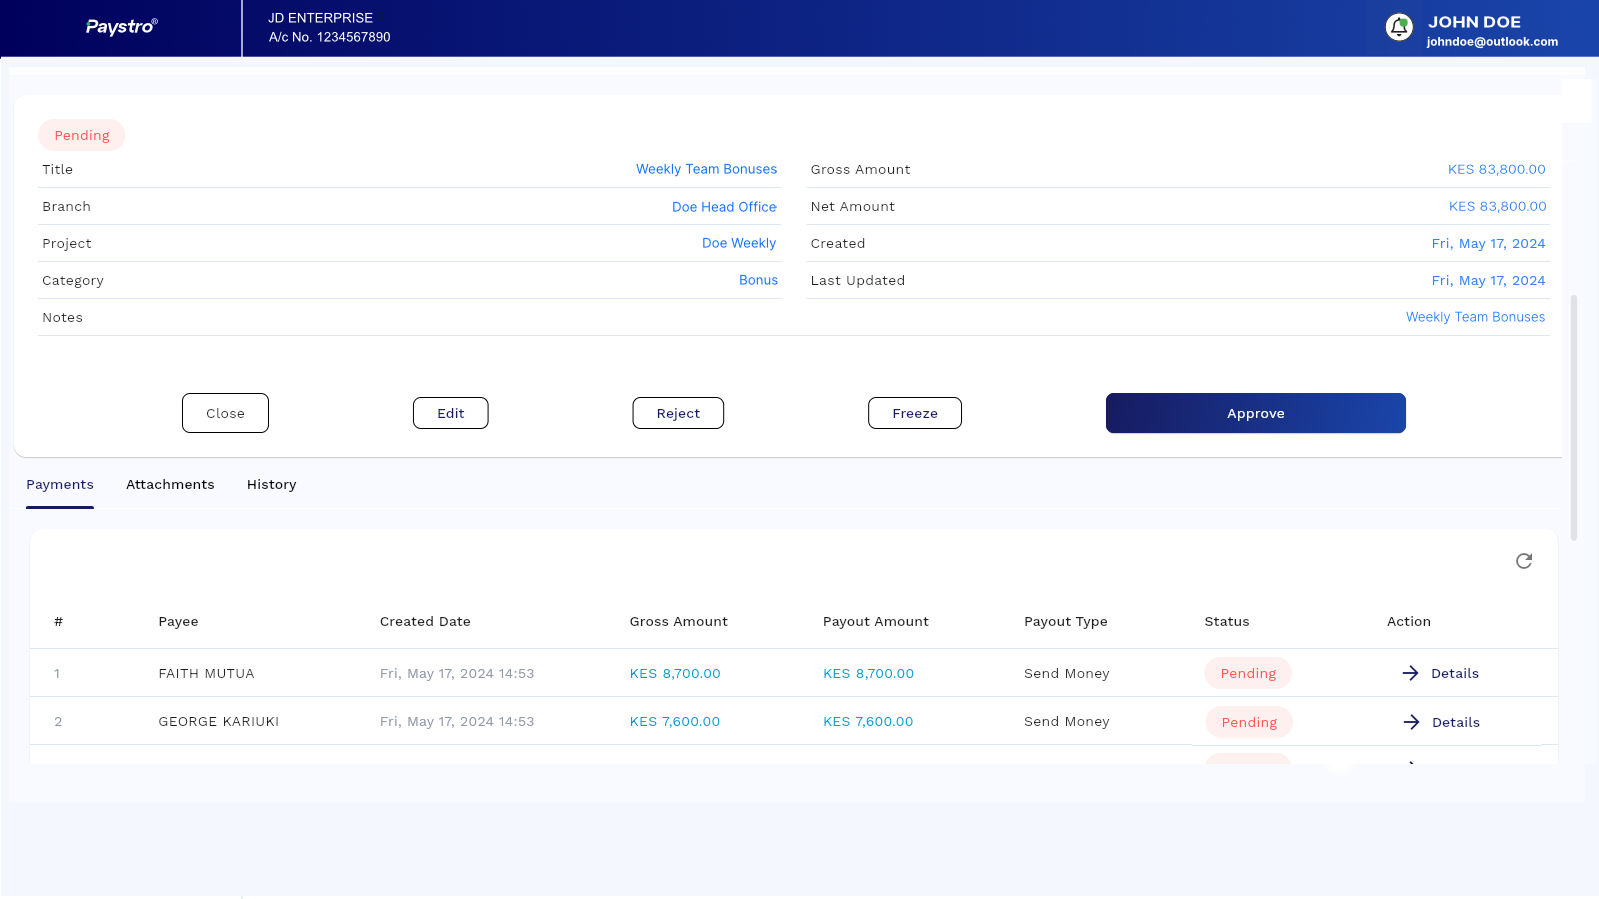
Task: Click the johndoe@outlook.com account email
Action: (x=1491, y=42)
